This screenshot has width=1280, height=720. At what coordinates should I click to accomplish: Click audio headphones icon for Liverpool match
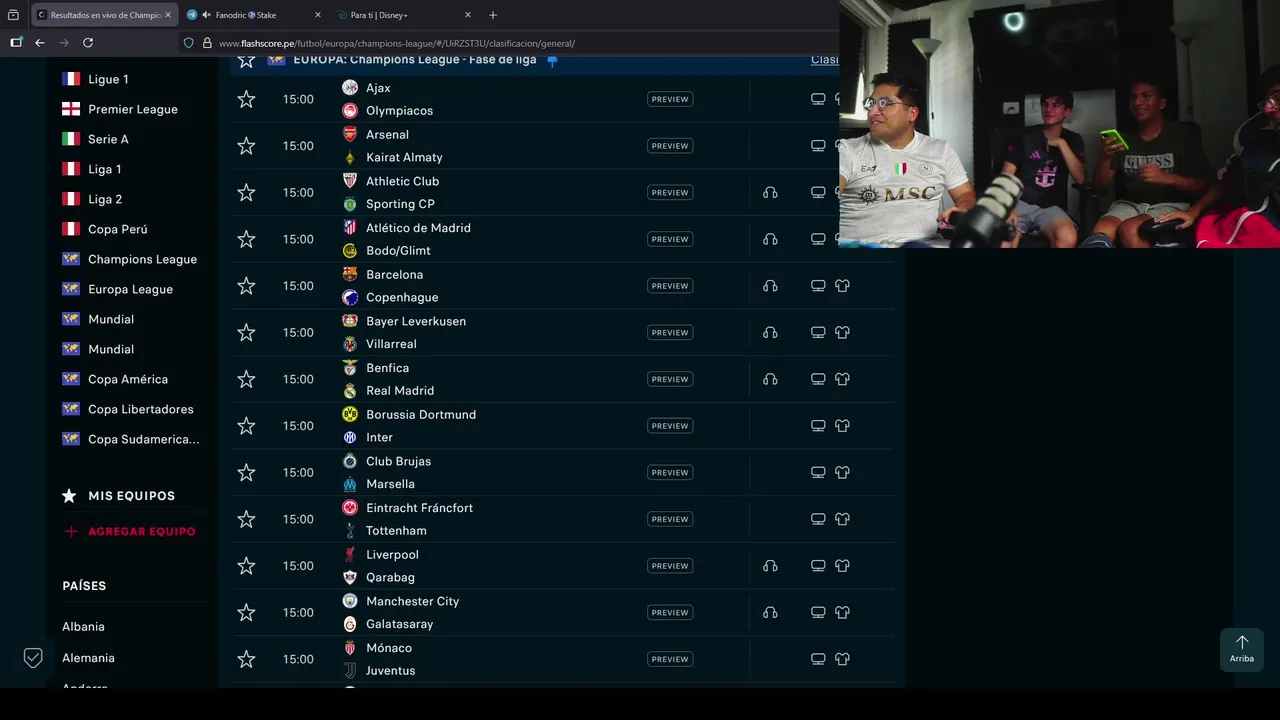(x=770, y=566)
